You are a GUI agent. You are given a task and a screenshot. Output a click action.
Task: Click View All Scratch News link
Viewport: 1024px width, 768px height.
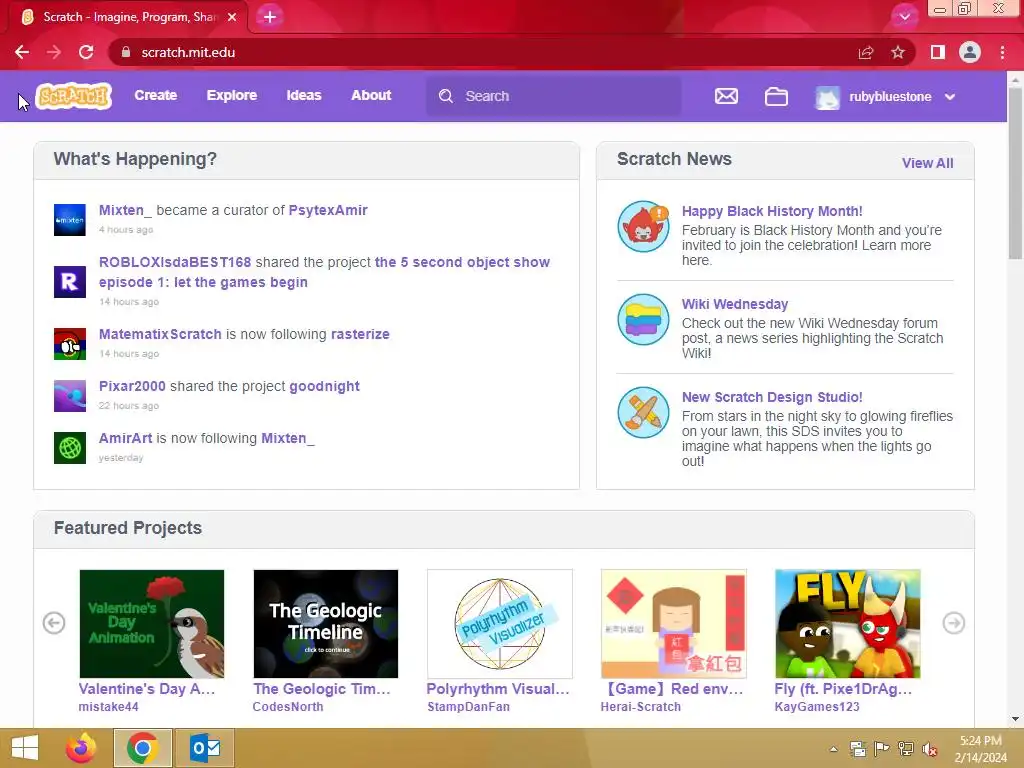(927, 163)
